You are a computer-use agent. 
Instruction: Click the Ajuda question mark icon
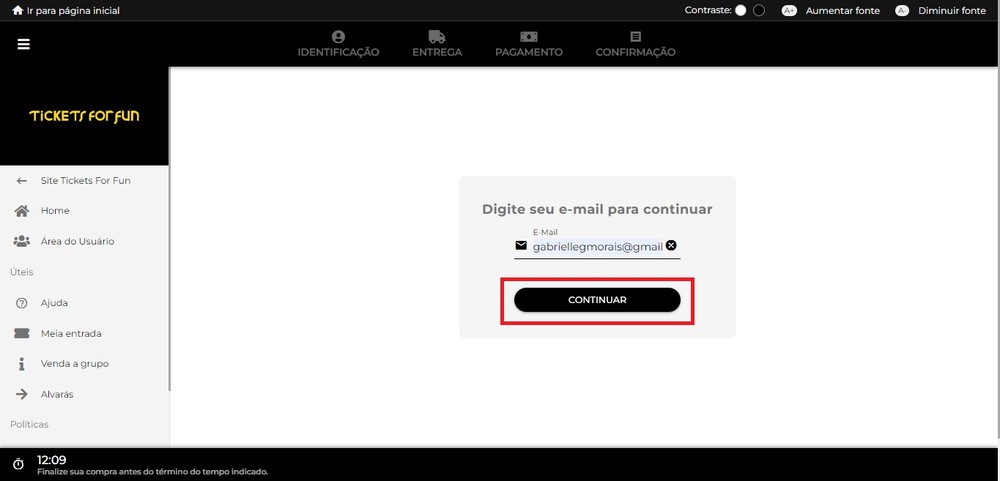click(22, 303)
